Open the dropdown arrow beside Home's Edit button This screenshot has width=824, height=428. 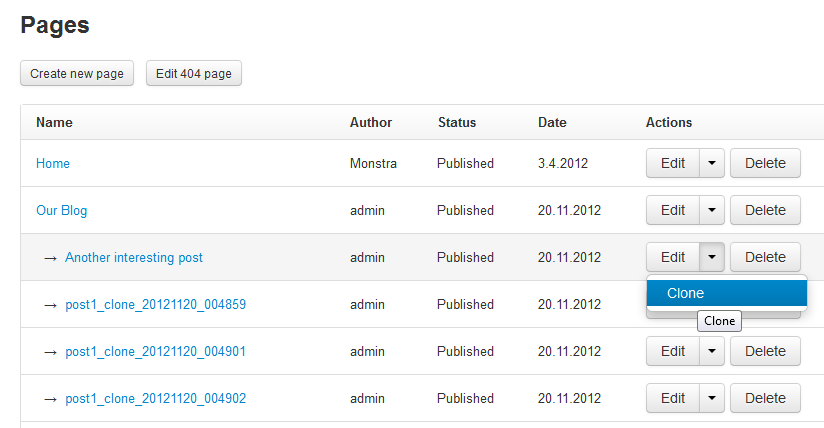pos(711,163)
